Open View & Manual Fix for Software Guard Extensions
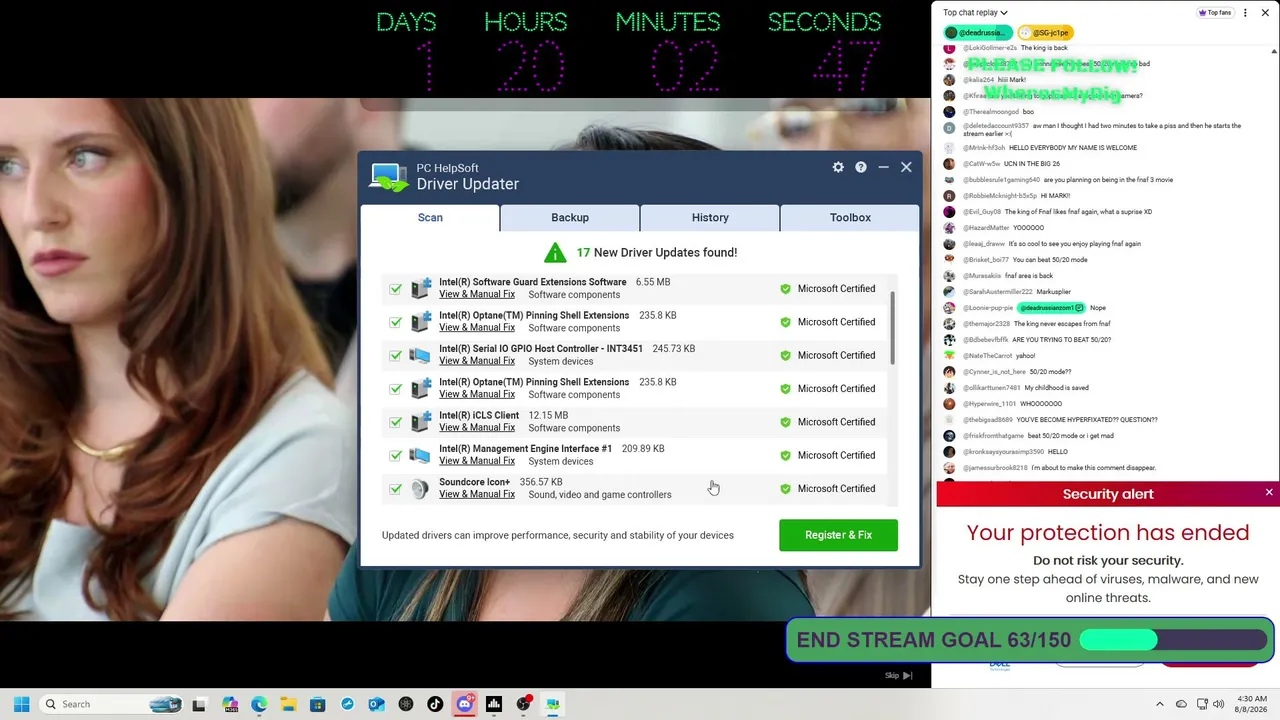Image resolution: width=1280 pixels, height=720 pixels. pos(477,294)
